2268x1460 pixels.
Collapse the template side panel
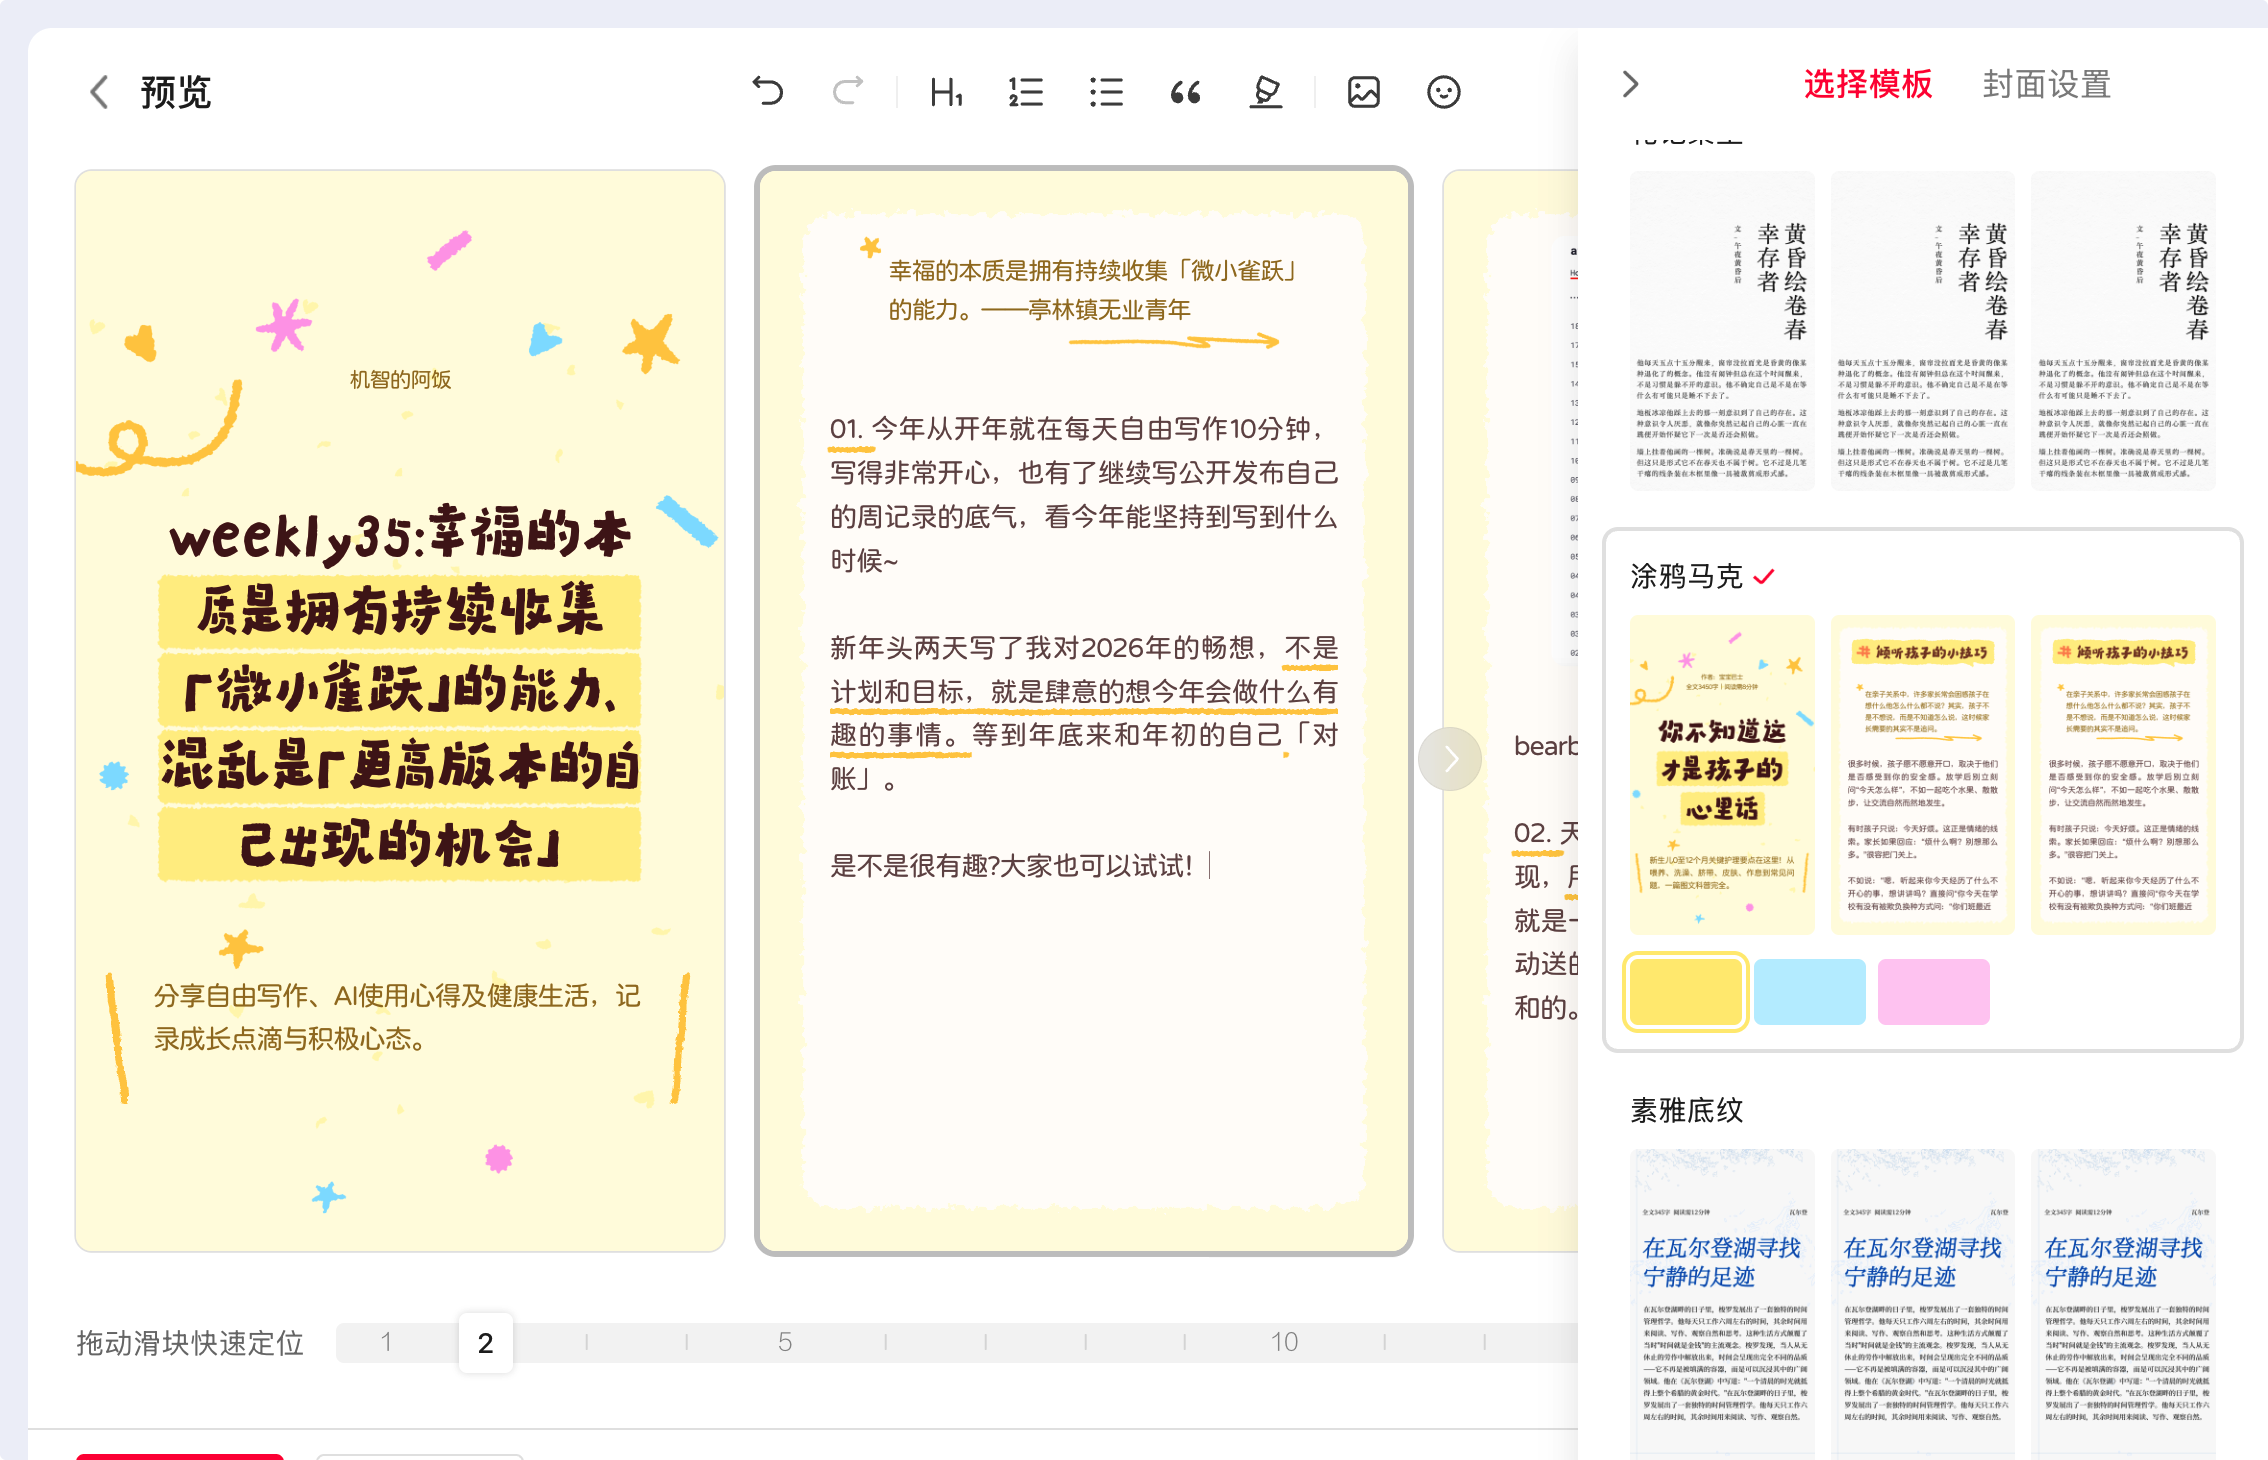[x=1630, y=84]
